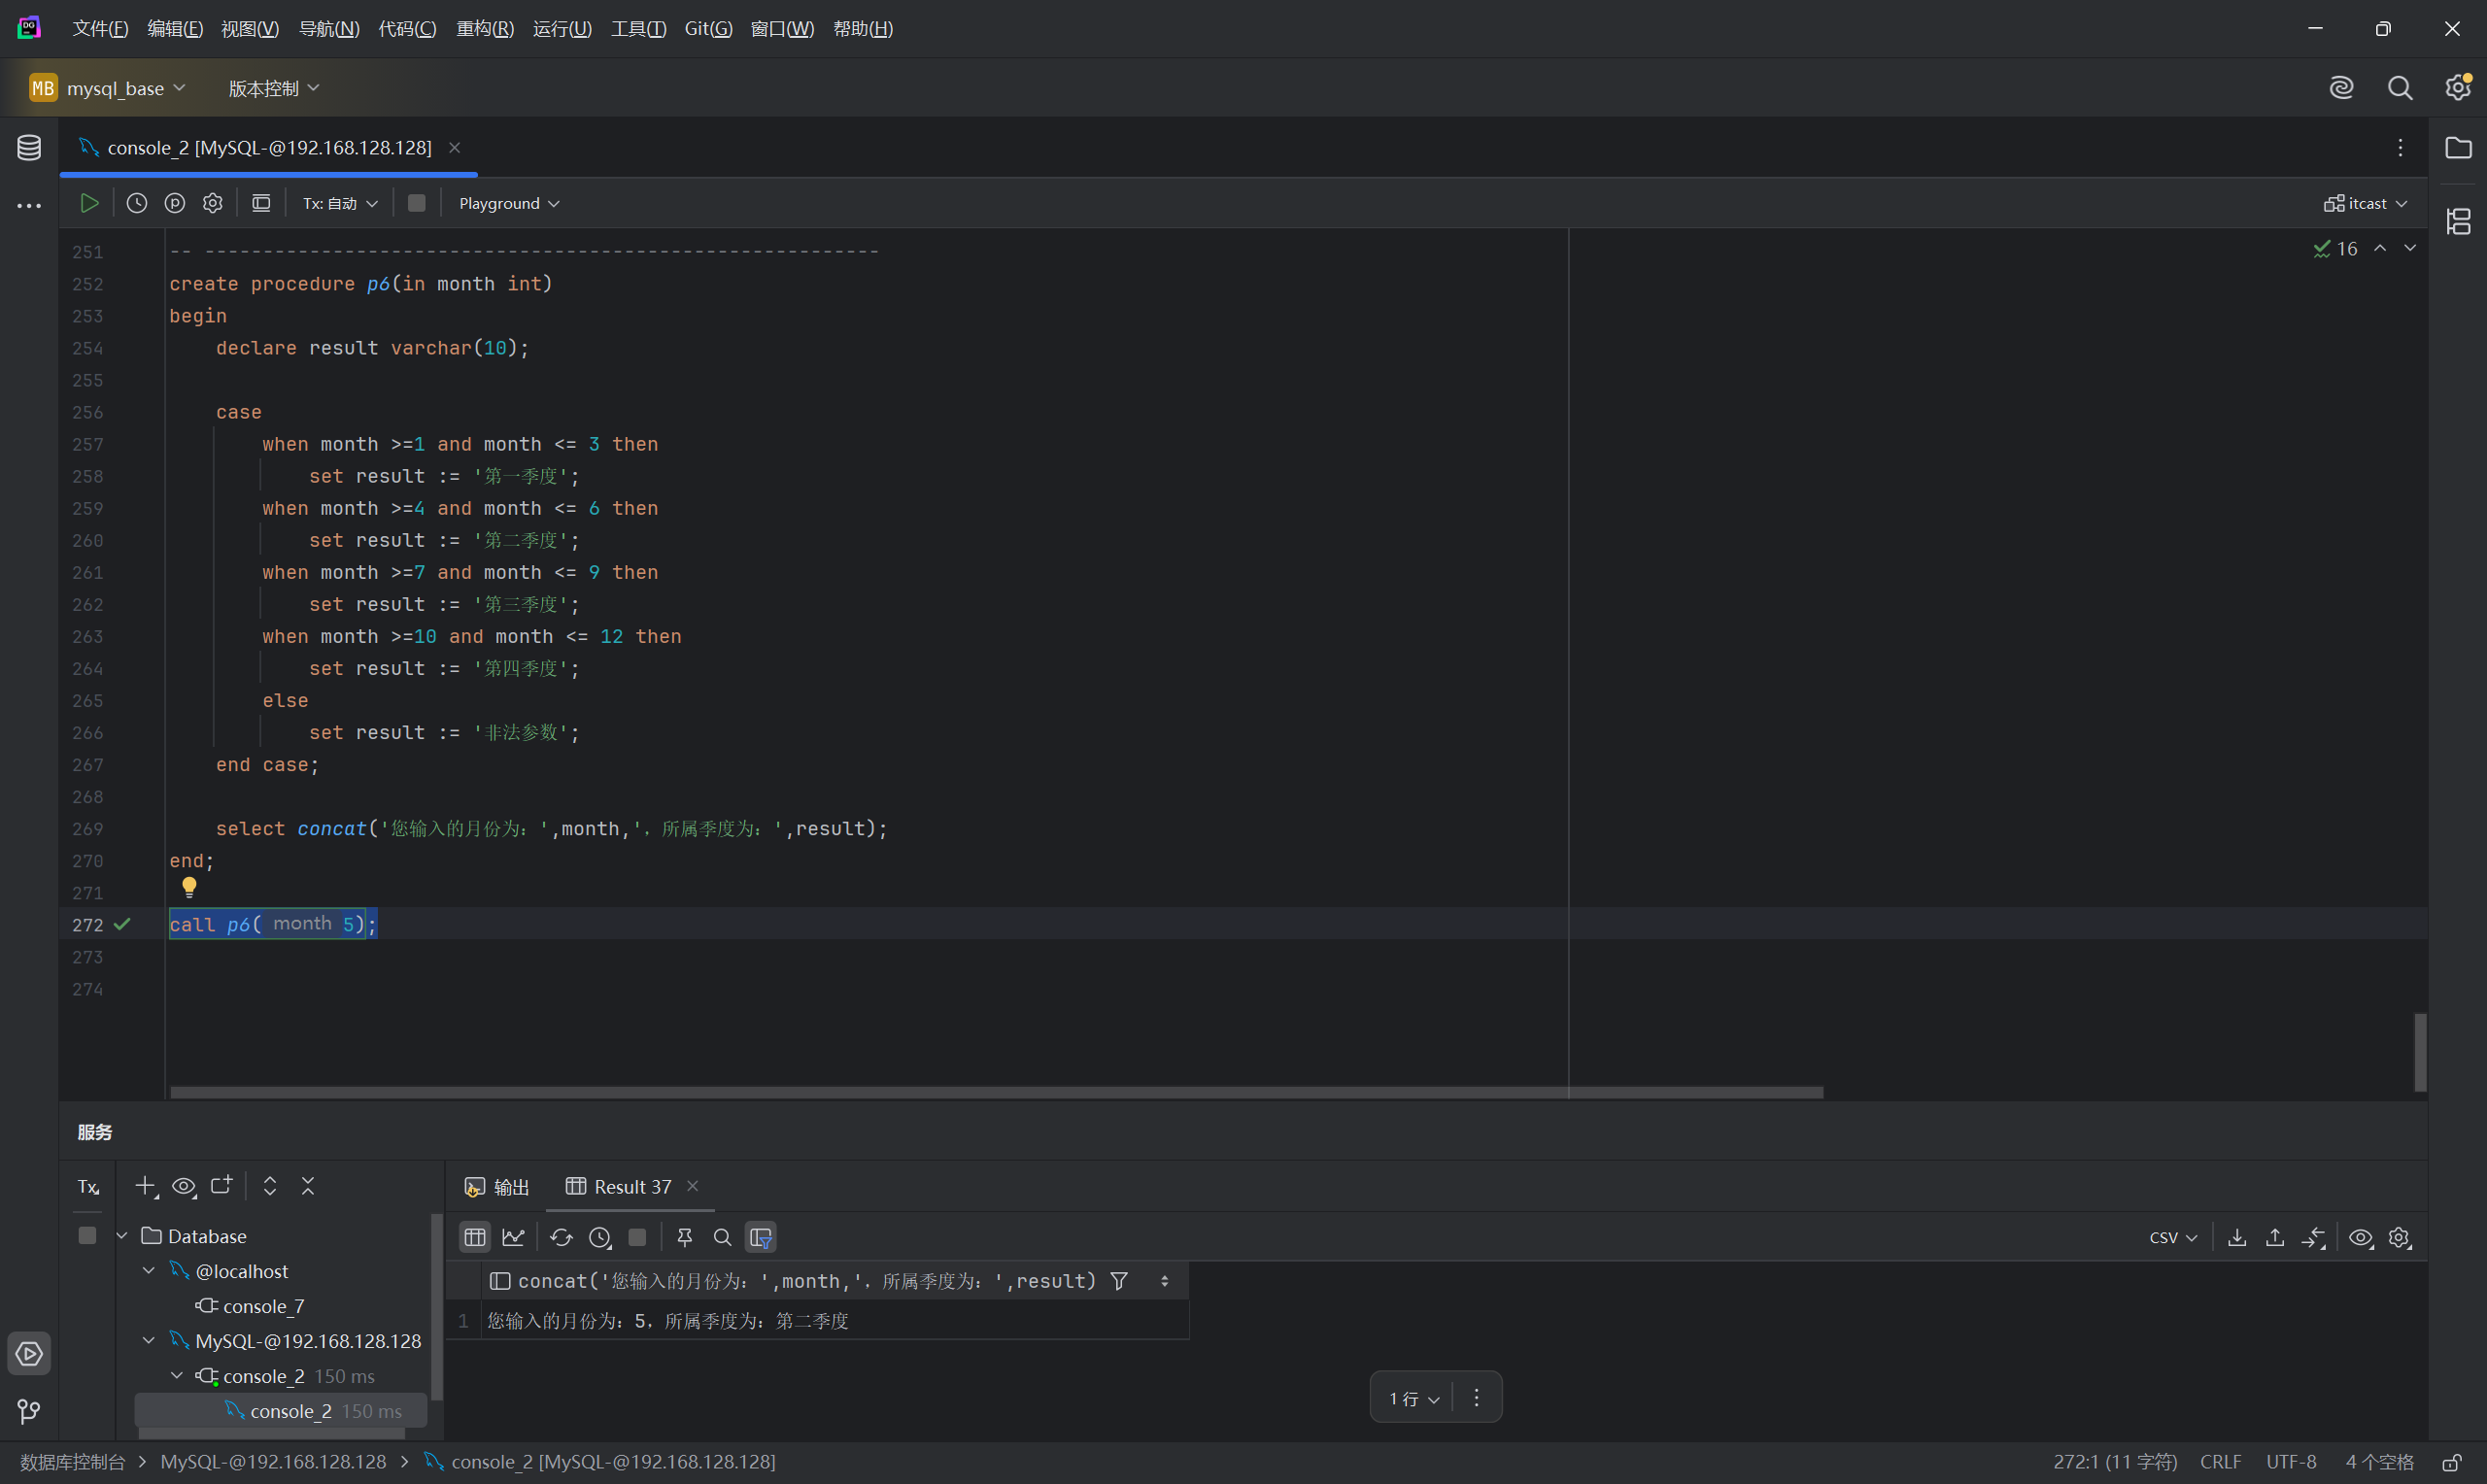This screenshot has width=2487, height=1484.
Task: Click the Show Chart icon in results toolbar
Action: (513, 1237)
